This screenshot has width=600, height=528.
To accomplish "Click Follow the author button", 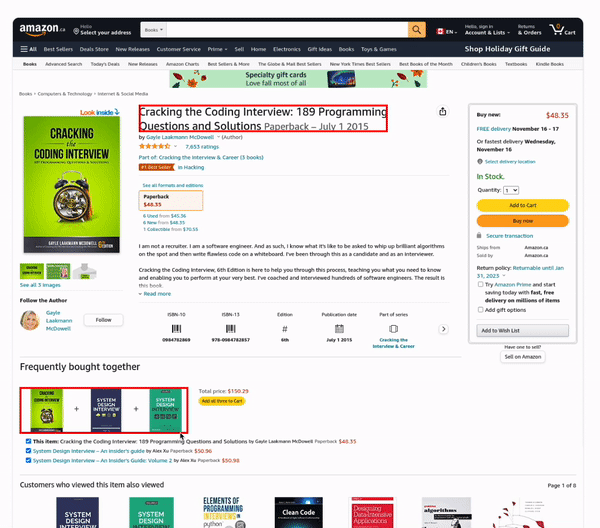I will [x=103, y=320].
